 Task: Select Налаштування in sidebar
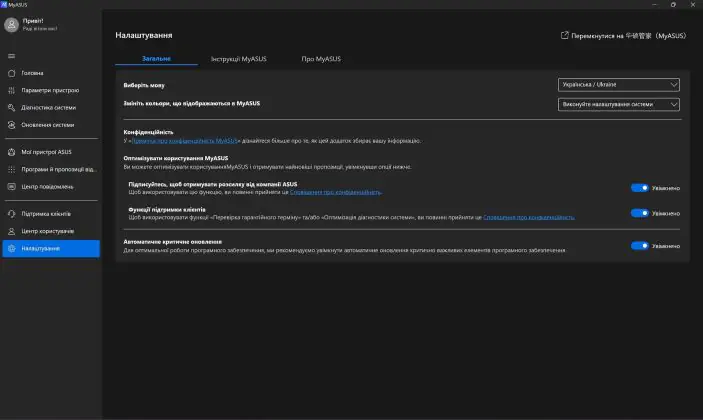[51, 248]
